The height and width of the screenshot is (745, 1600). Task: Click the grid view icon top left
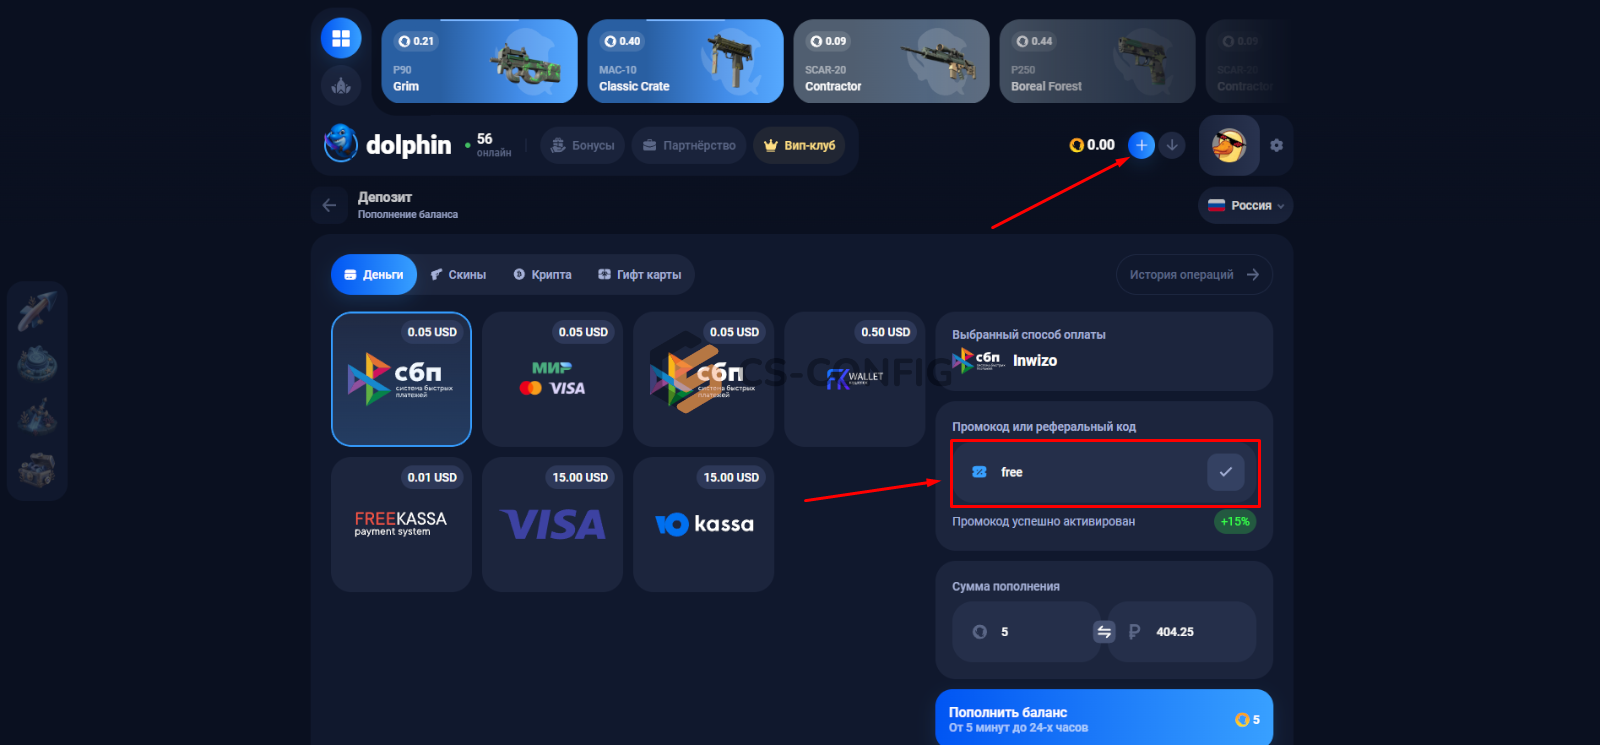click(x=341, y=38)
